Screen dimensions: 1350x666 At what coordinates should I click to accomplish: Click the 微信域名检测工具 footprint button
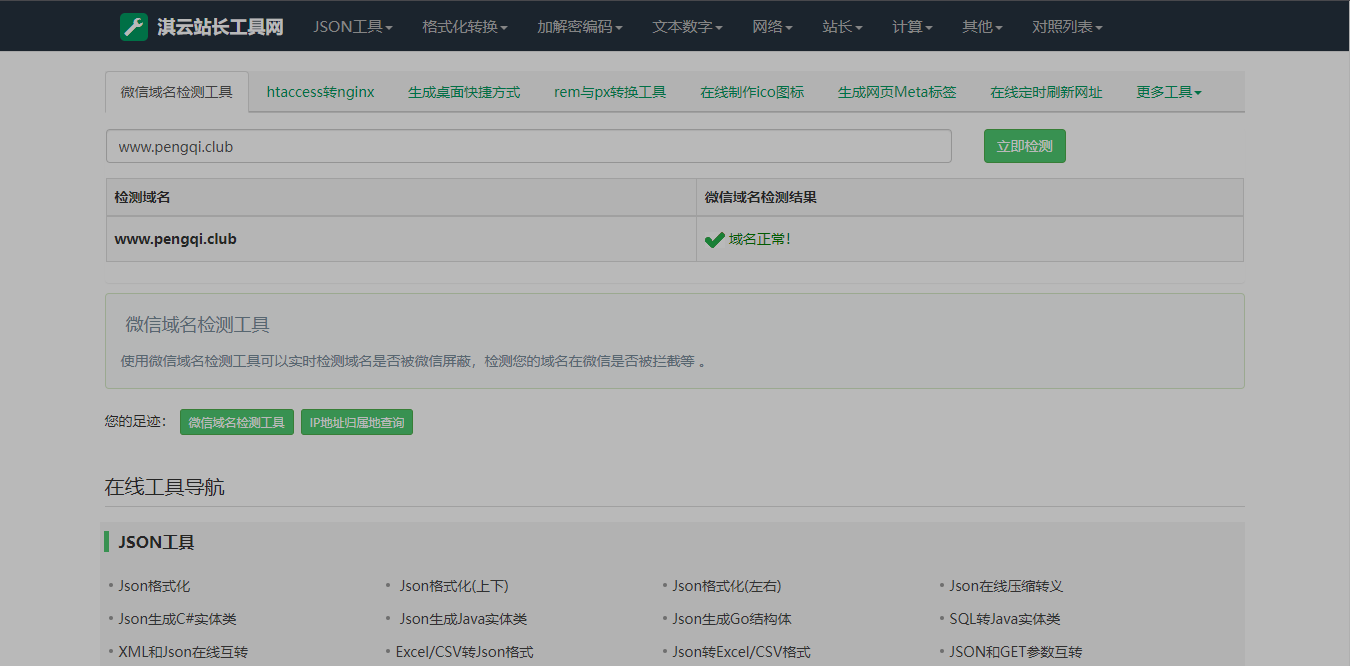click(237, 423)
